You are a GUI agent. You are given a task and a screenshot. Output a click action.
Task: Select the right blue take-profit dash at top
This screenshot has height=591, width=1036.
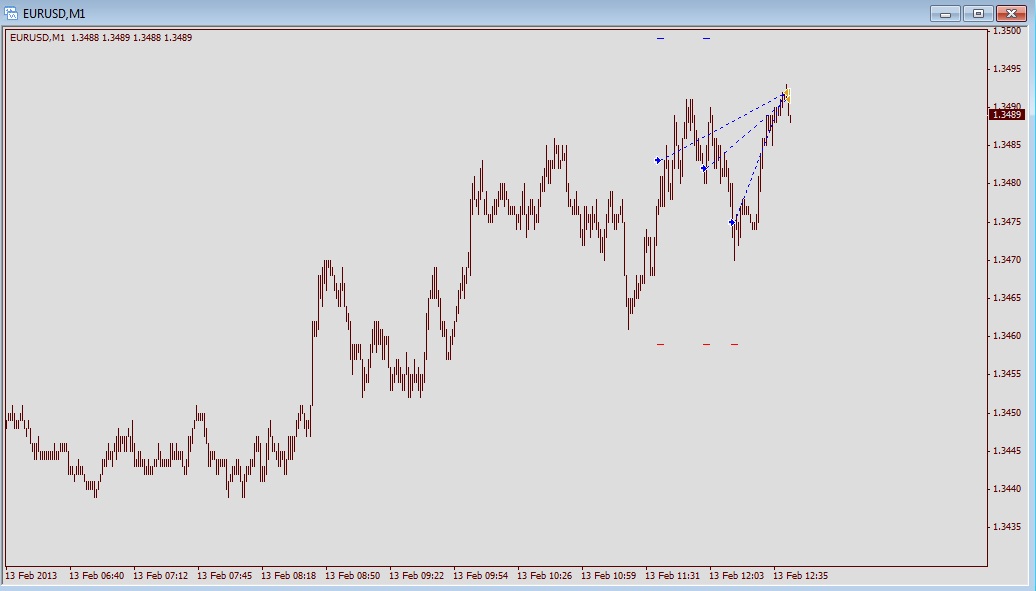point(706,38)
